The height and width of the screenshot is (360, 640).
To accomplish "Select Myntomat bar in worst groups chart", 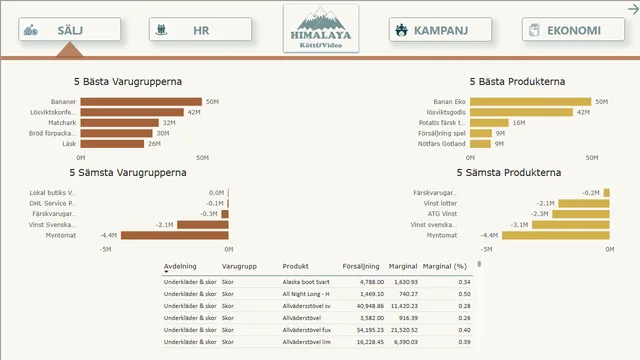I will (175, 235).
